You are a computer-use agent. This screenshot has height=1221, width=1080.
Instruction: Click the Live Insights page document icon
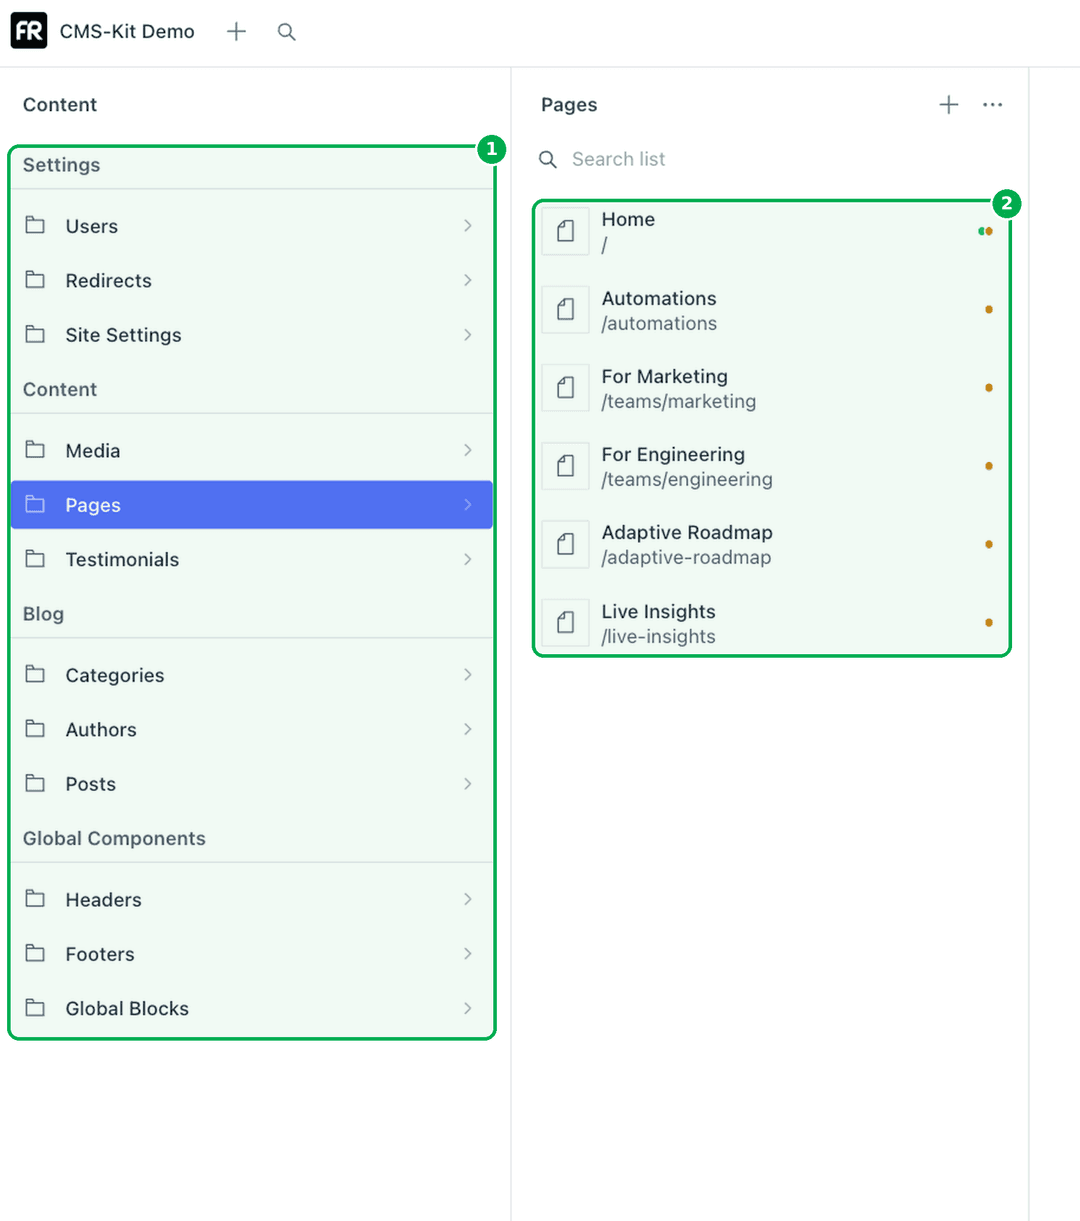pyautogui.click(x=566, y=623)
